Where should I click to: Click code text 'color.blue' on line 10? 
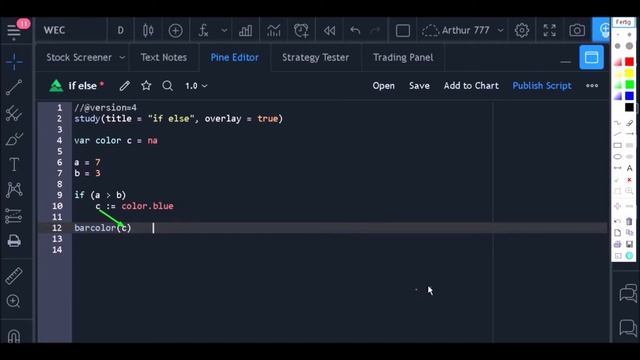tap(147, 206)
